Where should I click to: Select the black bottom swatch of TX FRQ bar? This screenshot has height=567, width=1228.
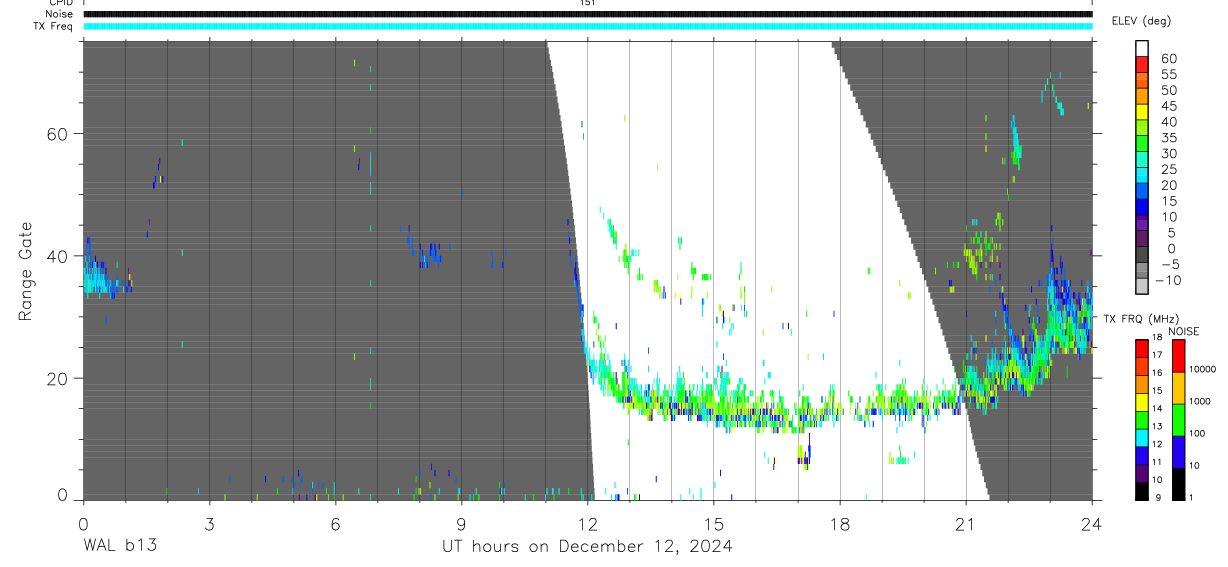click(x=1142, y=491)
